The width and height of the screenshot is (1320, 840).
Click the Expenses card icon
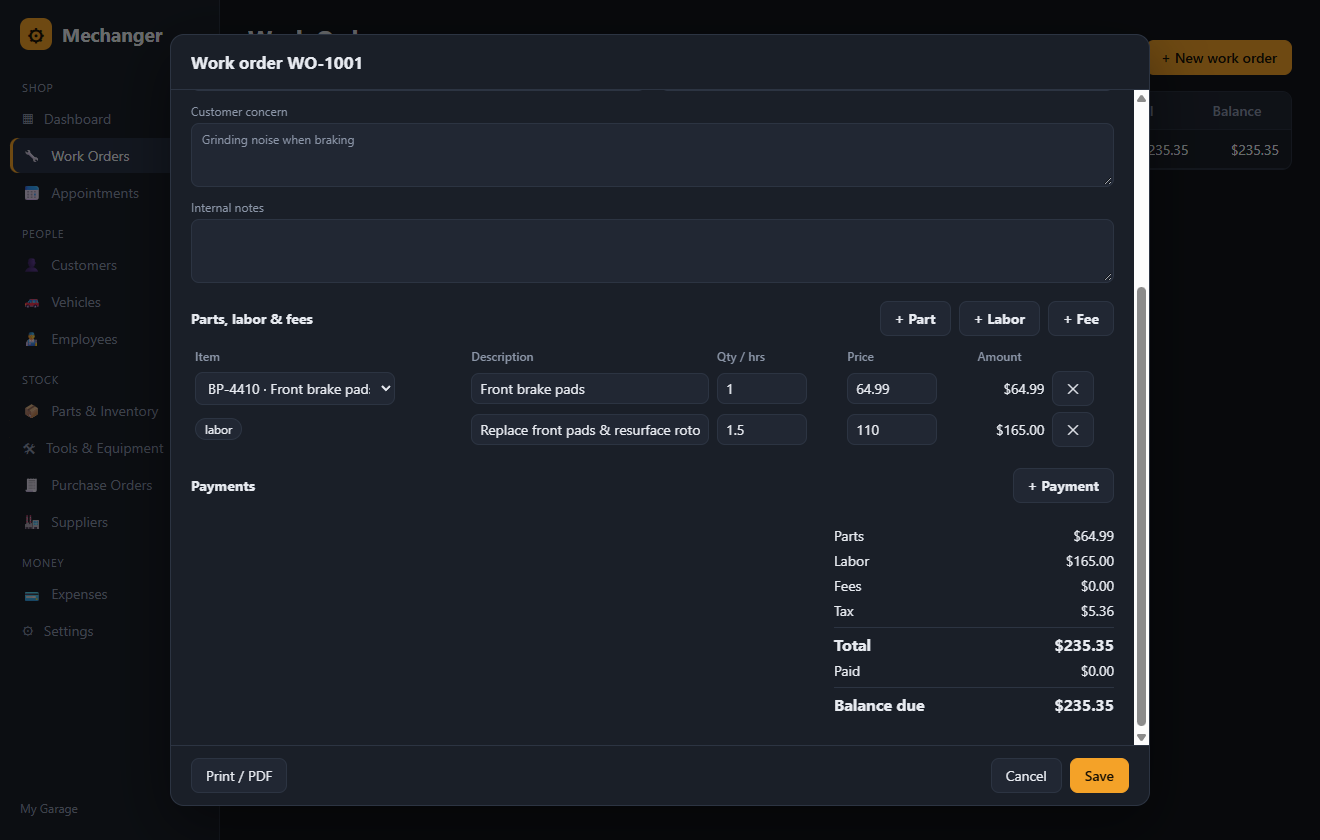(32, 594)
